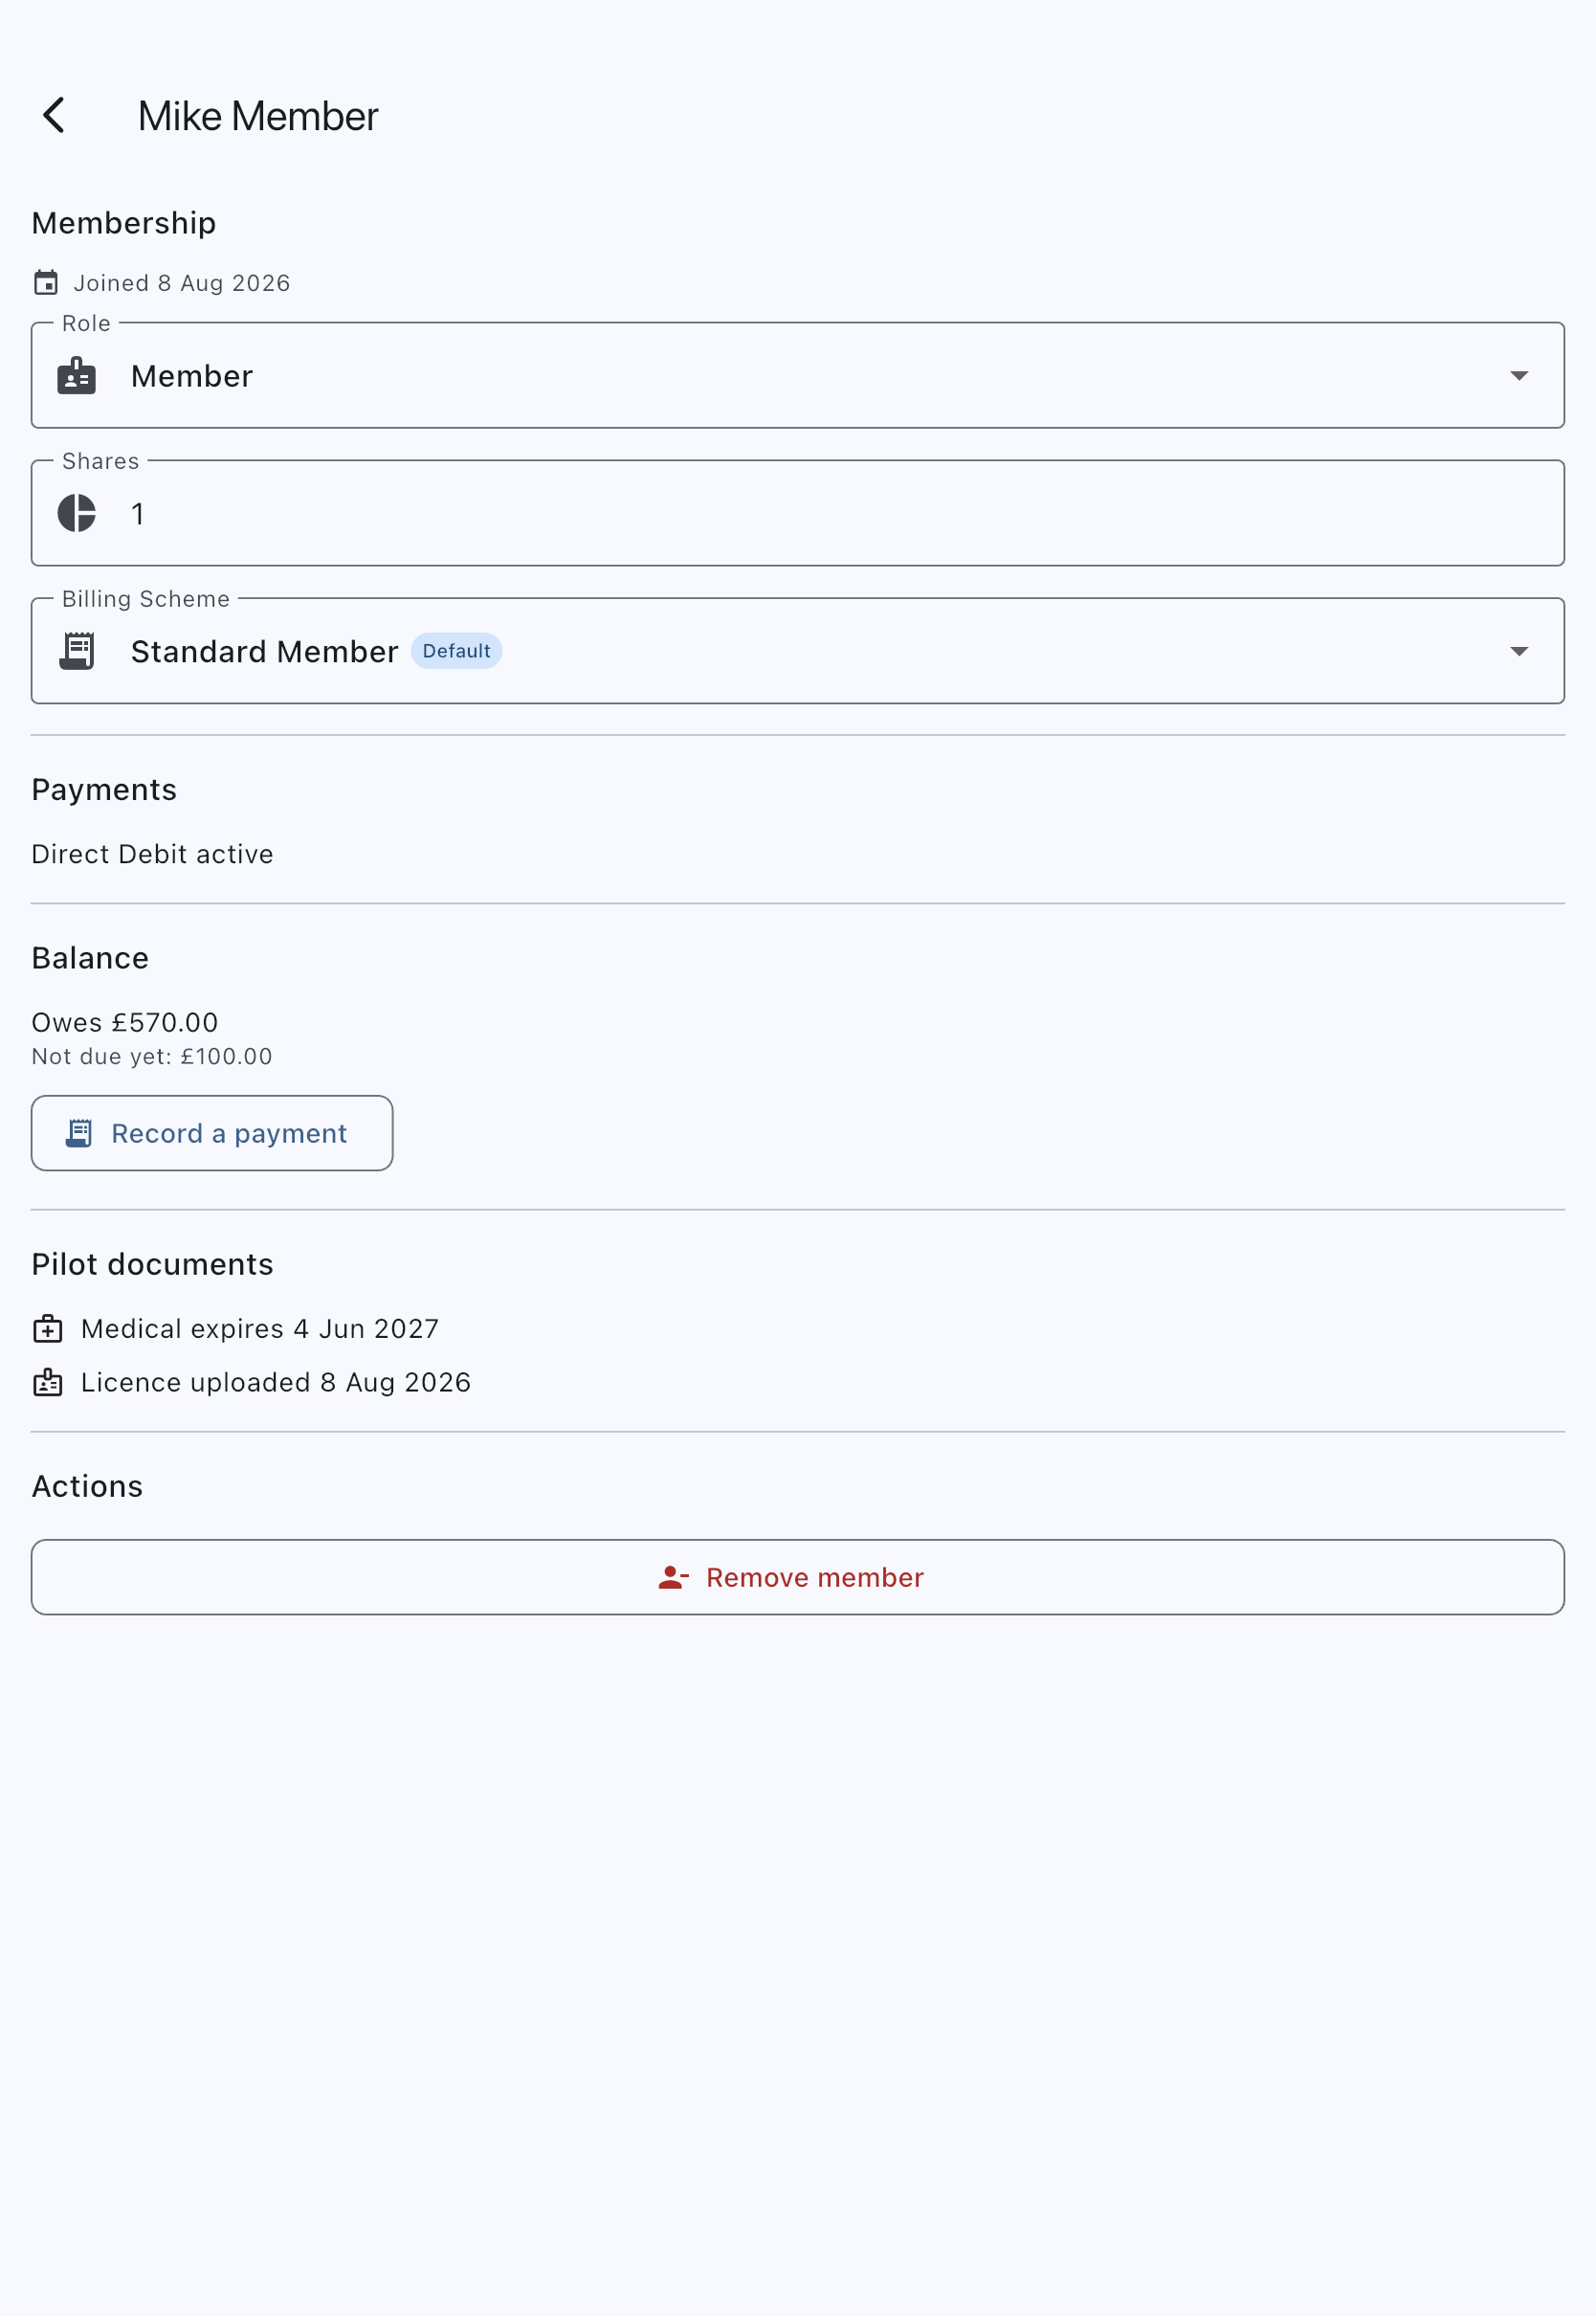Image resolution: width=1596 pixels, height=2316 pixels.
Task: Click the Remove member button
Action: pos(798,1577)
